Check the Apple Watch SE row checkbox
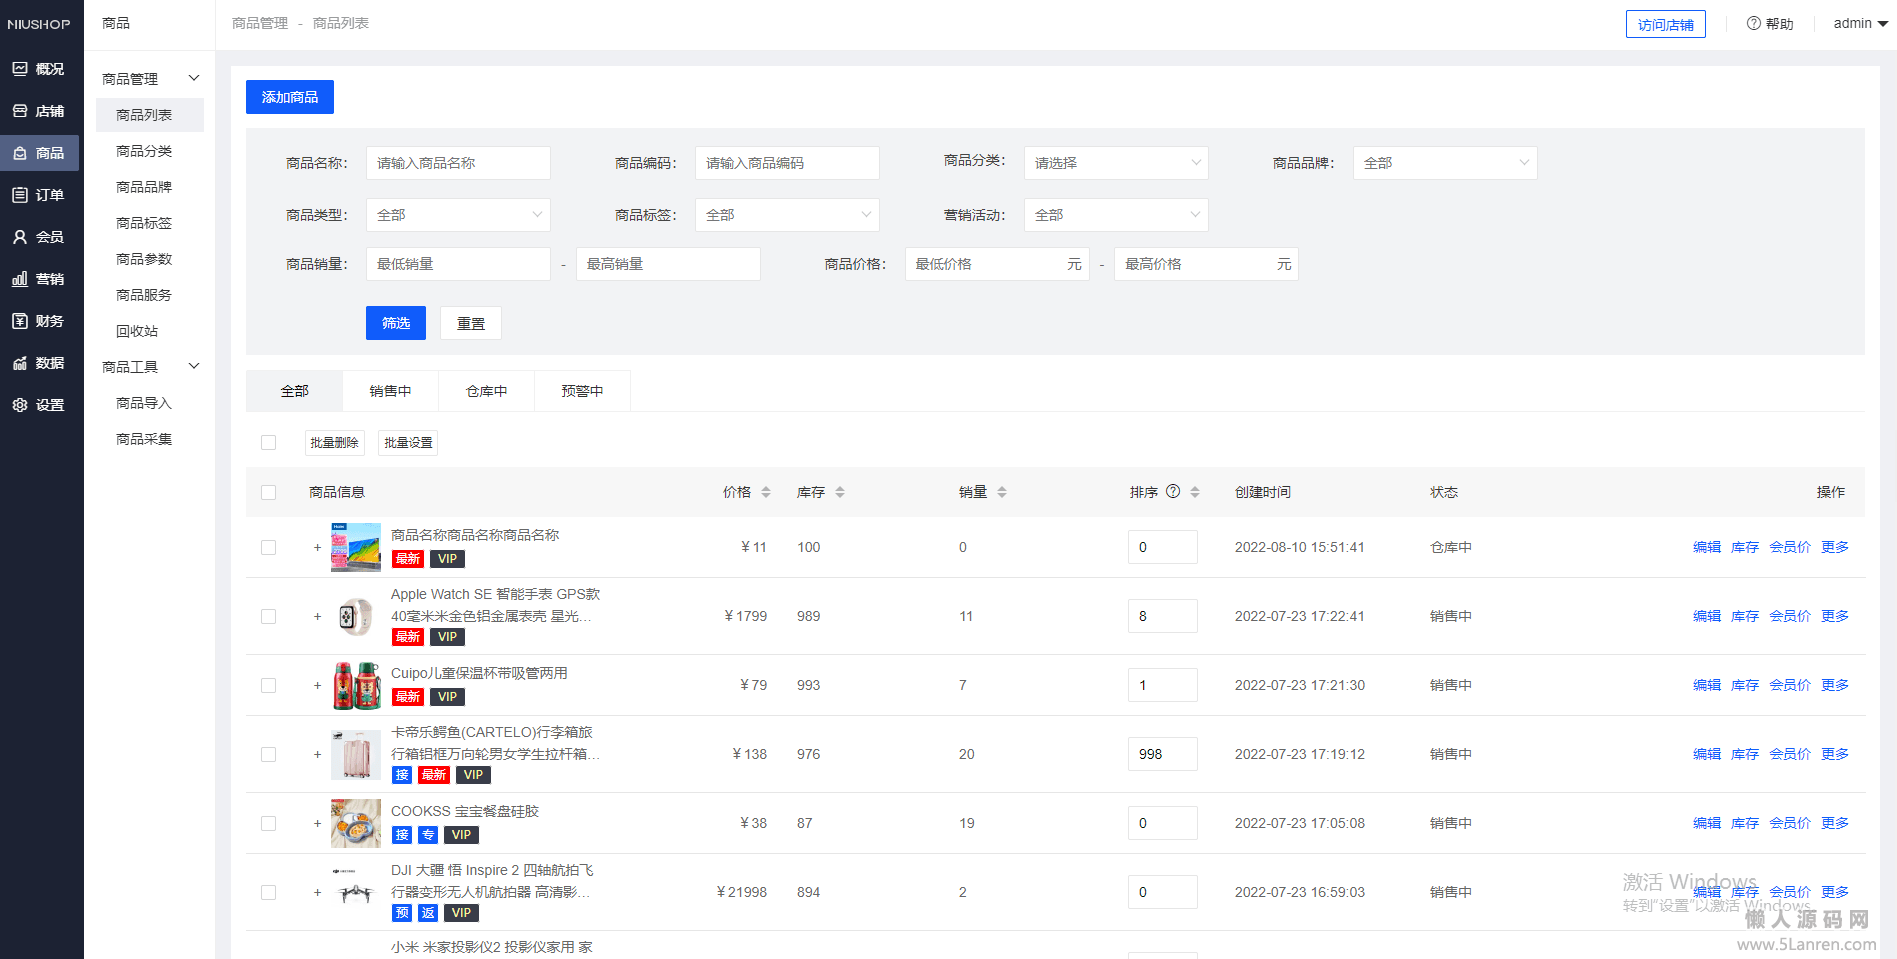The height and width of the screenshot is (959, 1897). (268, 616)
